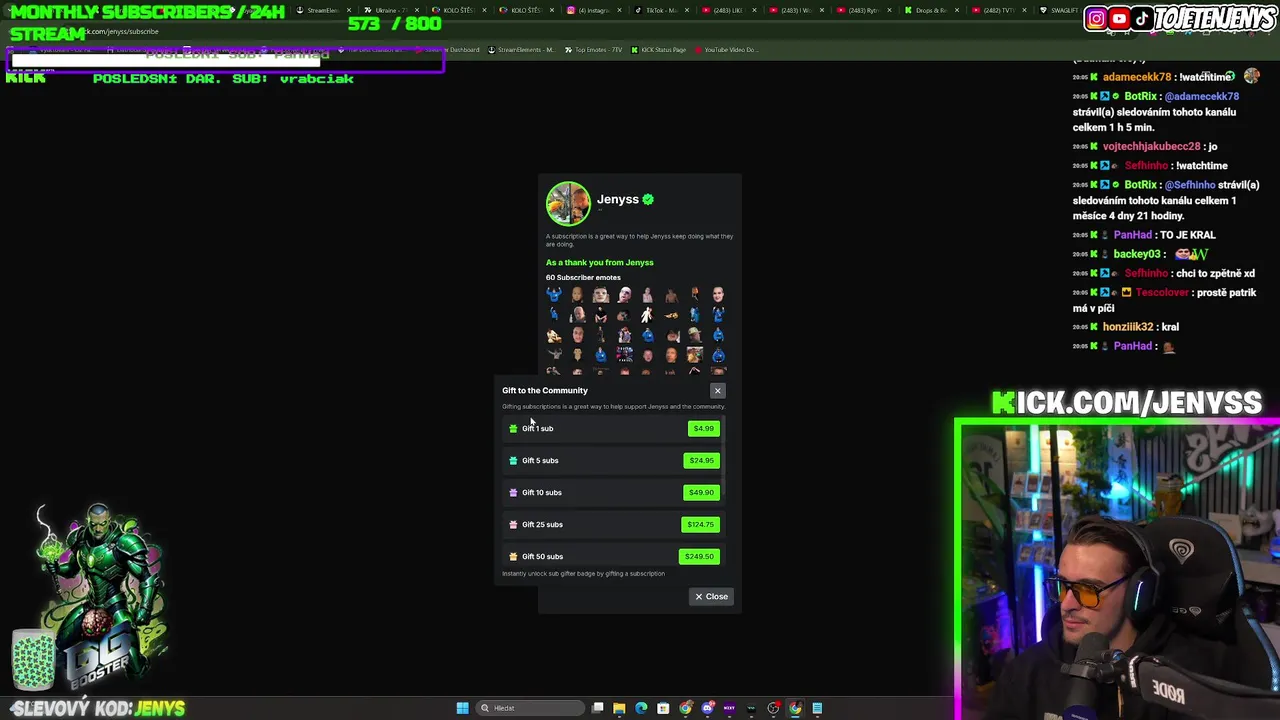Image resolution: width=1280 pixels, height=720 pixels.
Task: Open Microsoft Store from the taskbar
Action: pos(663,708)
